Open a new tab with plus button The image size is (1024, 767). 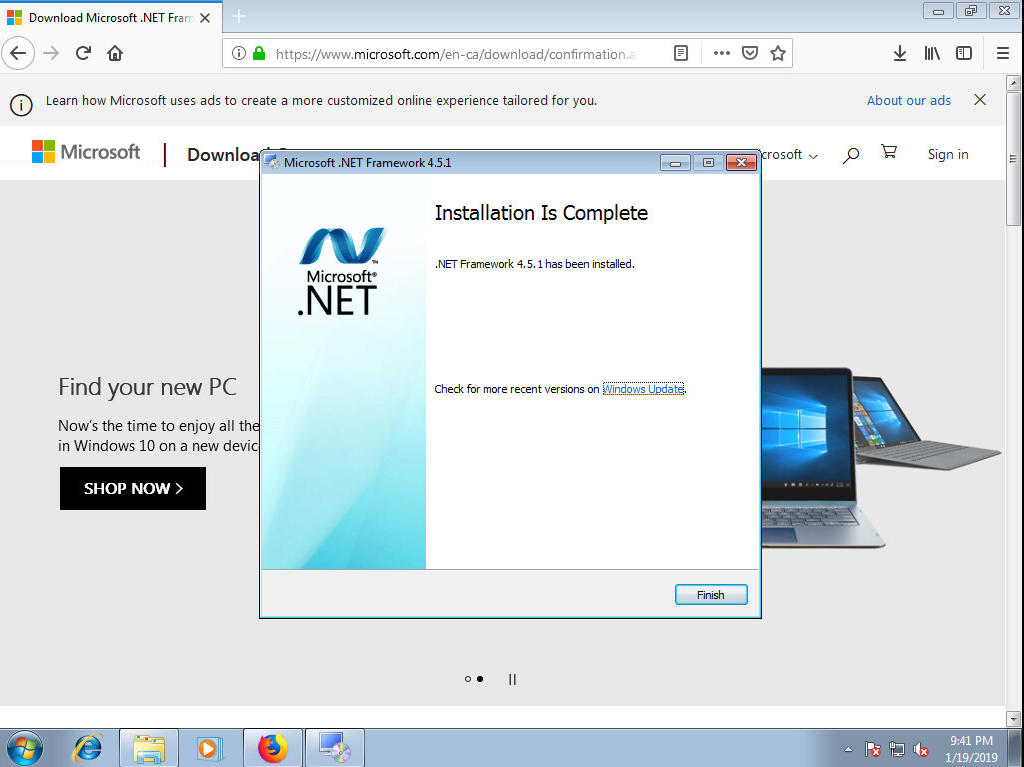[x=239, y=16]
